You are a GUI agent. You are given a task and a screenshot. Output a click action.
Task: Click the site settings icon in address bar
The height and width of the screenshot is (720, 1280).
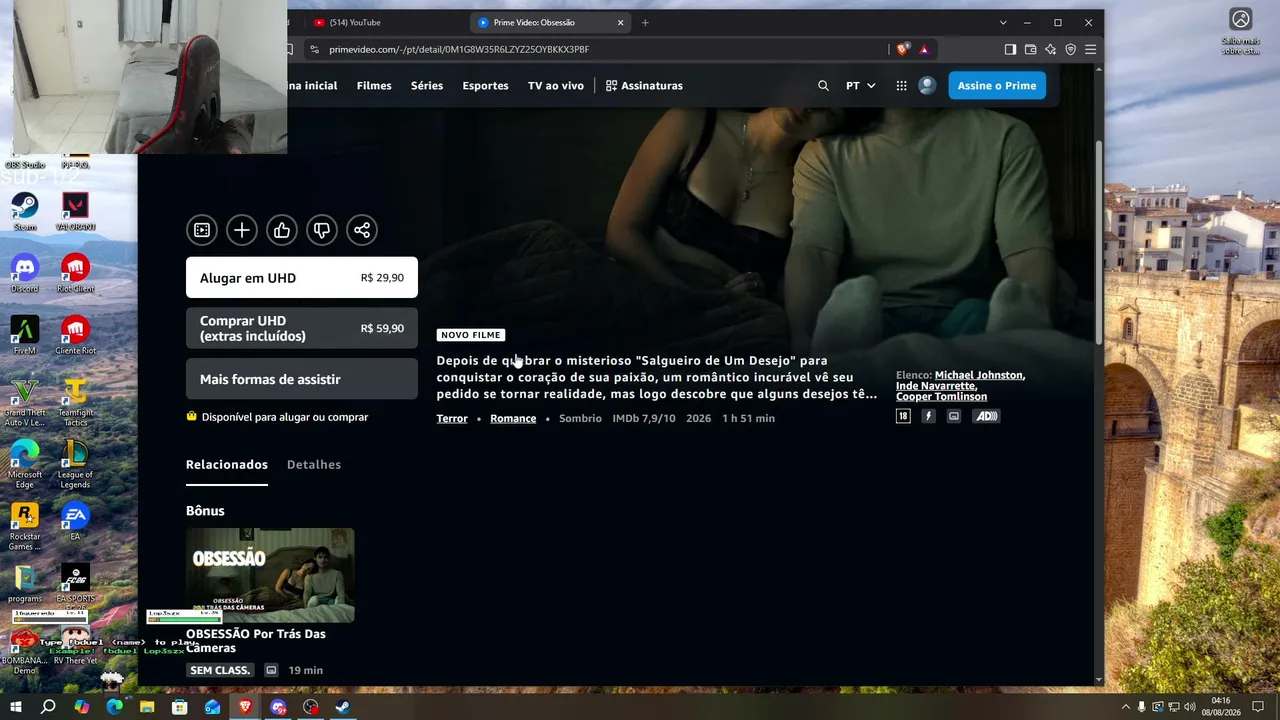click(x=313, y=49)
